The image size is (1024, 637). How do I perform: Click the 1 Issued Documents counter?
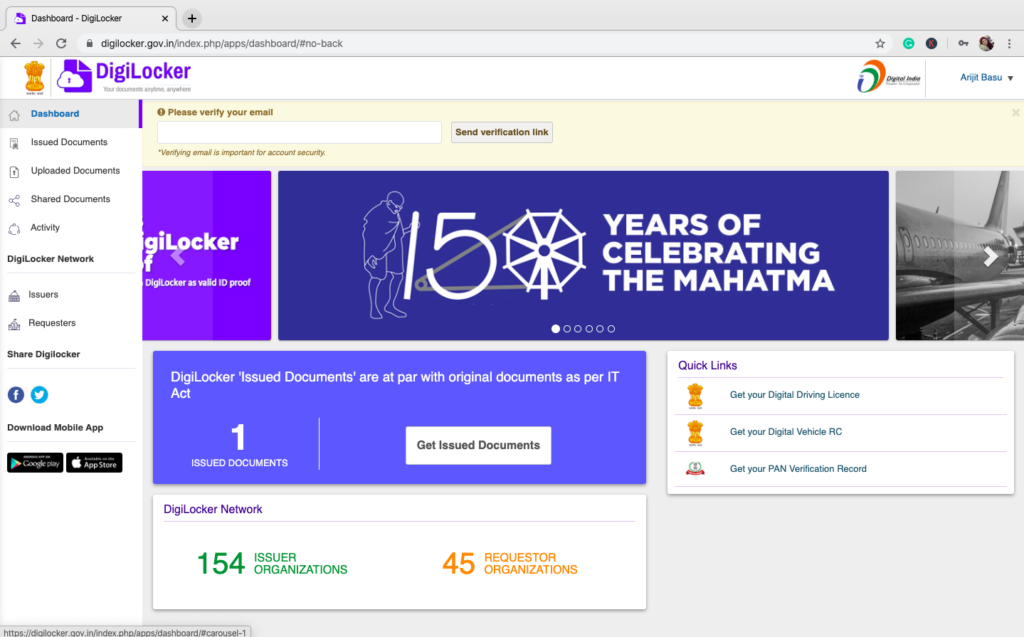[x=239, y=445]
